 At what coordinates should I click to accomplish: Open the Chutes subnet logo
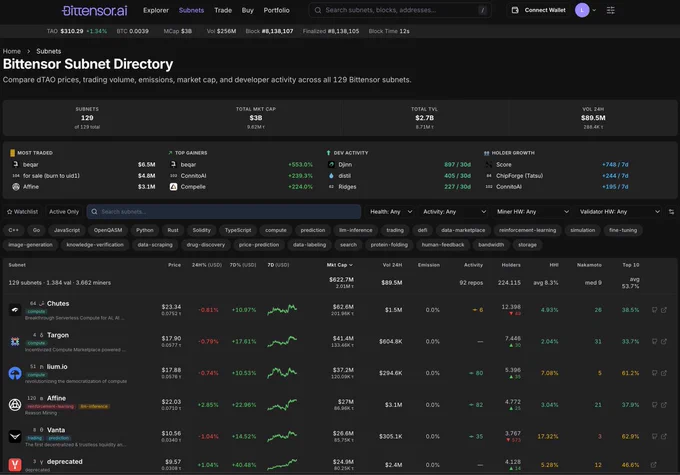click(15, 310)
